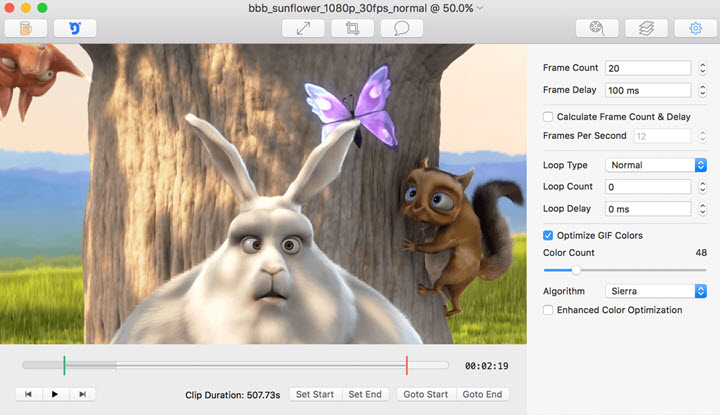Click the Frames Per Second field
The height and width of the screenshot is (416, 720).
coord(662,136)
